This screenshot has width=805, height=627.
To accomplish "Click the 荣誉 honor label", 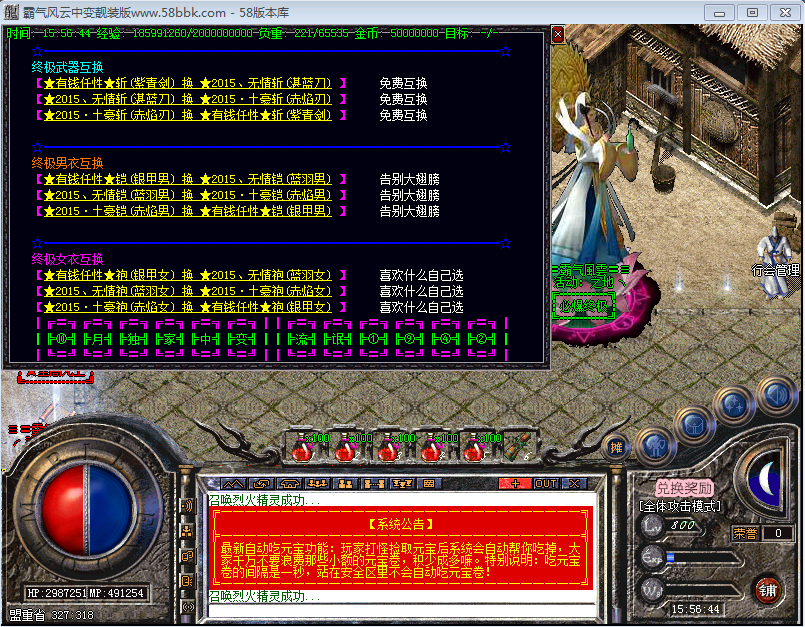I will click(x=745, y=533).
